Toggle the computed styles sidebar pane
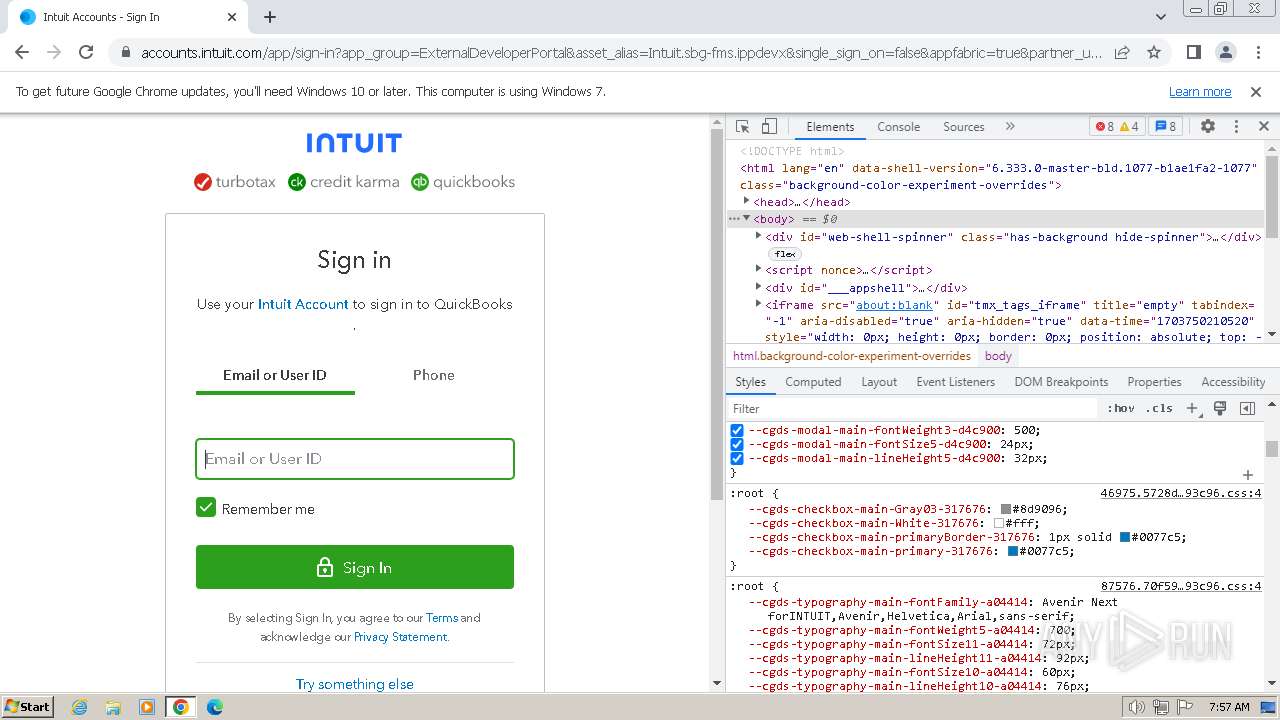This screenshot has height=720, width=1280. (1247, 409)
